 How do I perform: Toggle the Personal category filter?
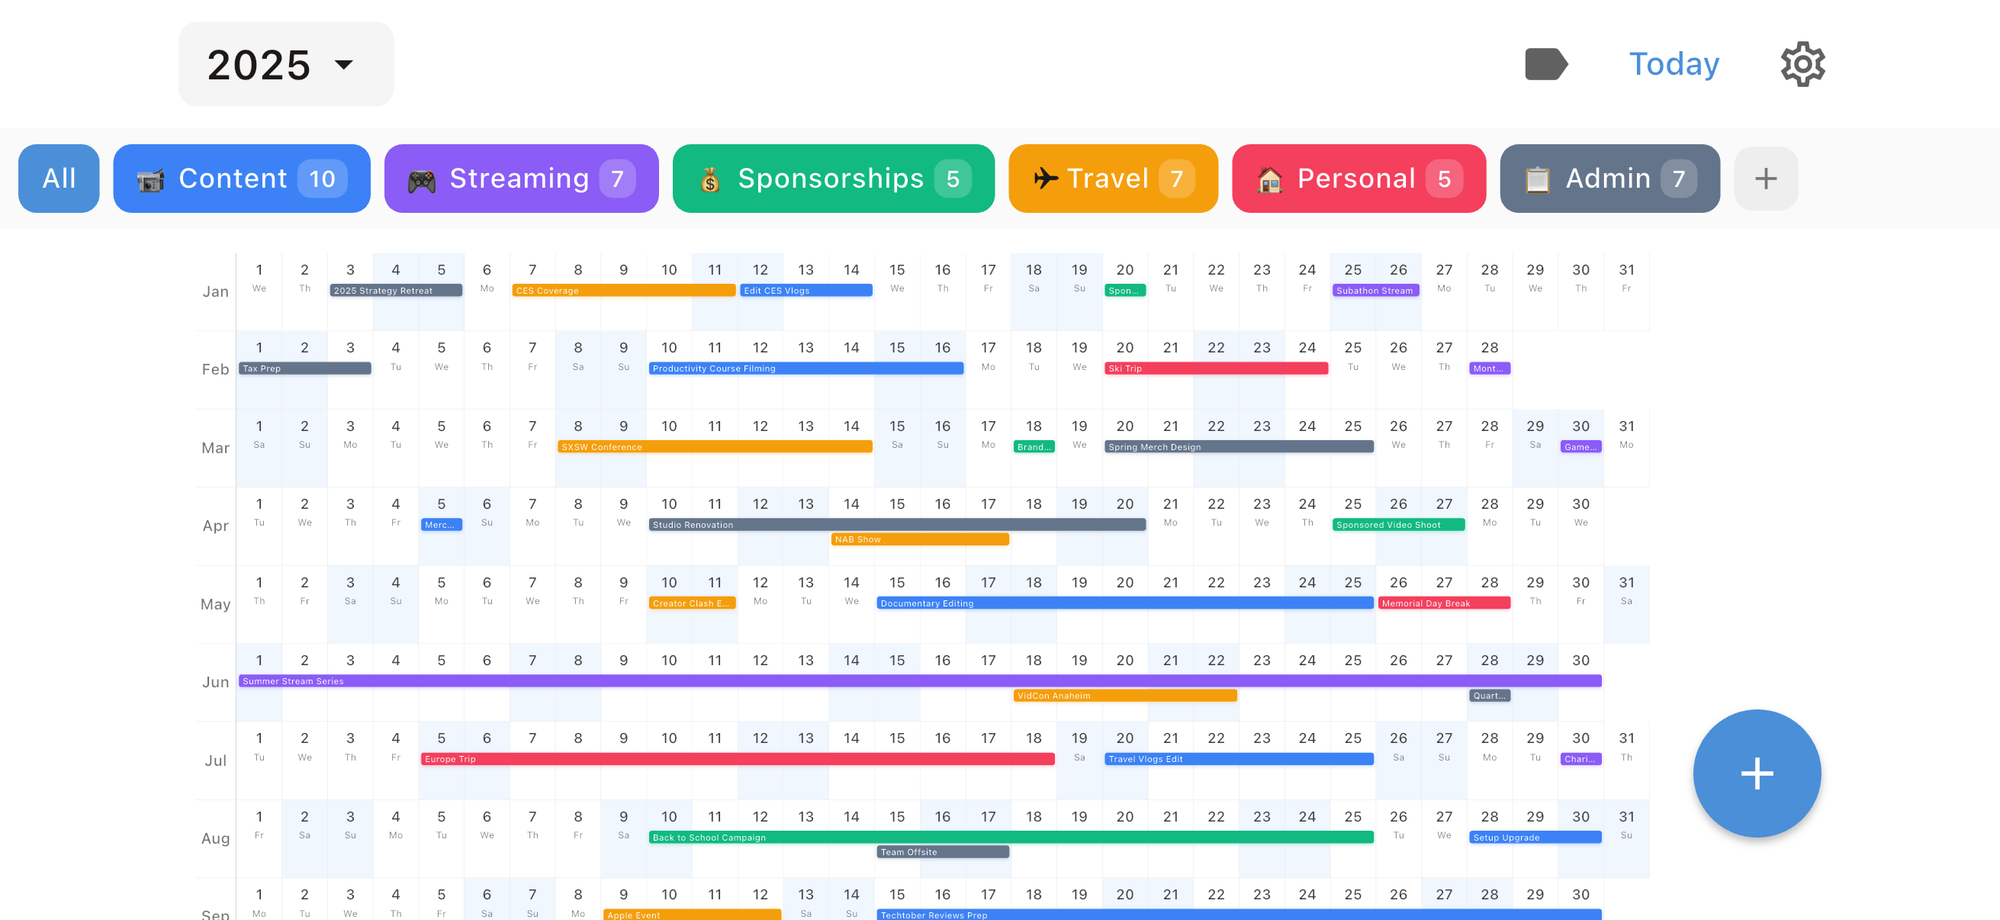click(x=1358, y=178)
